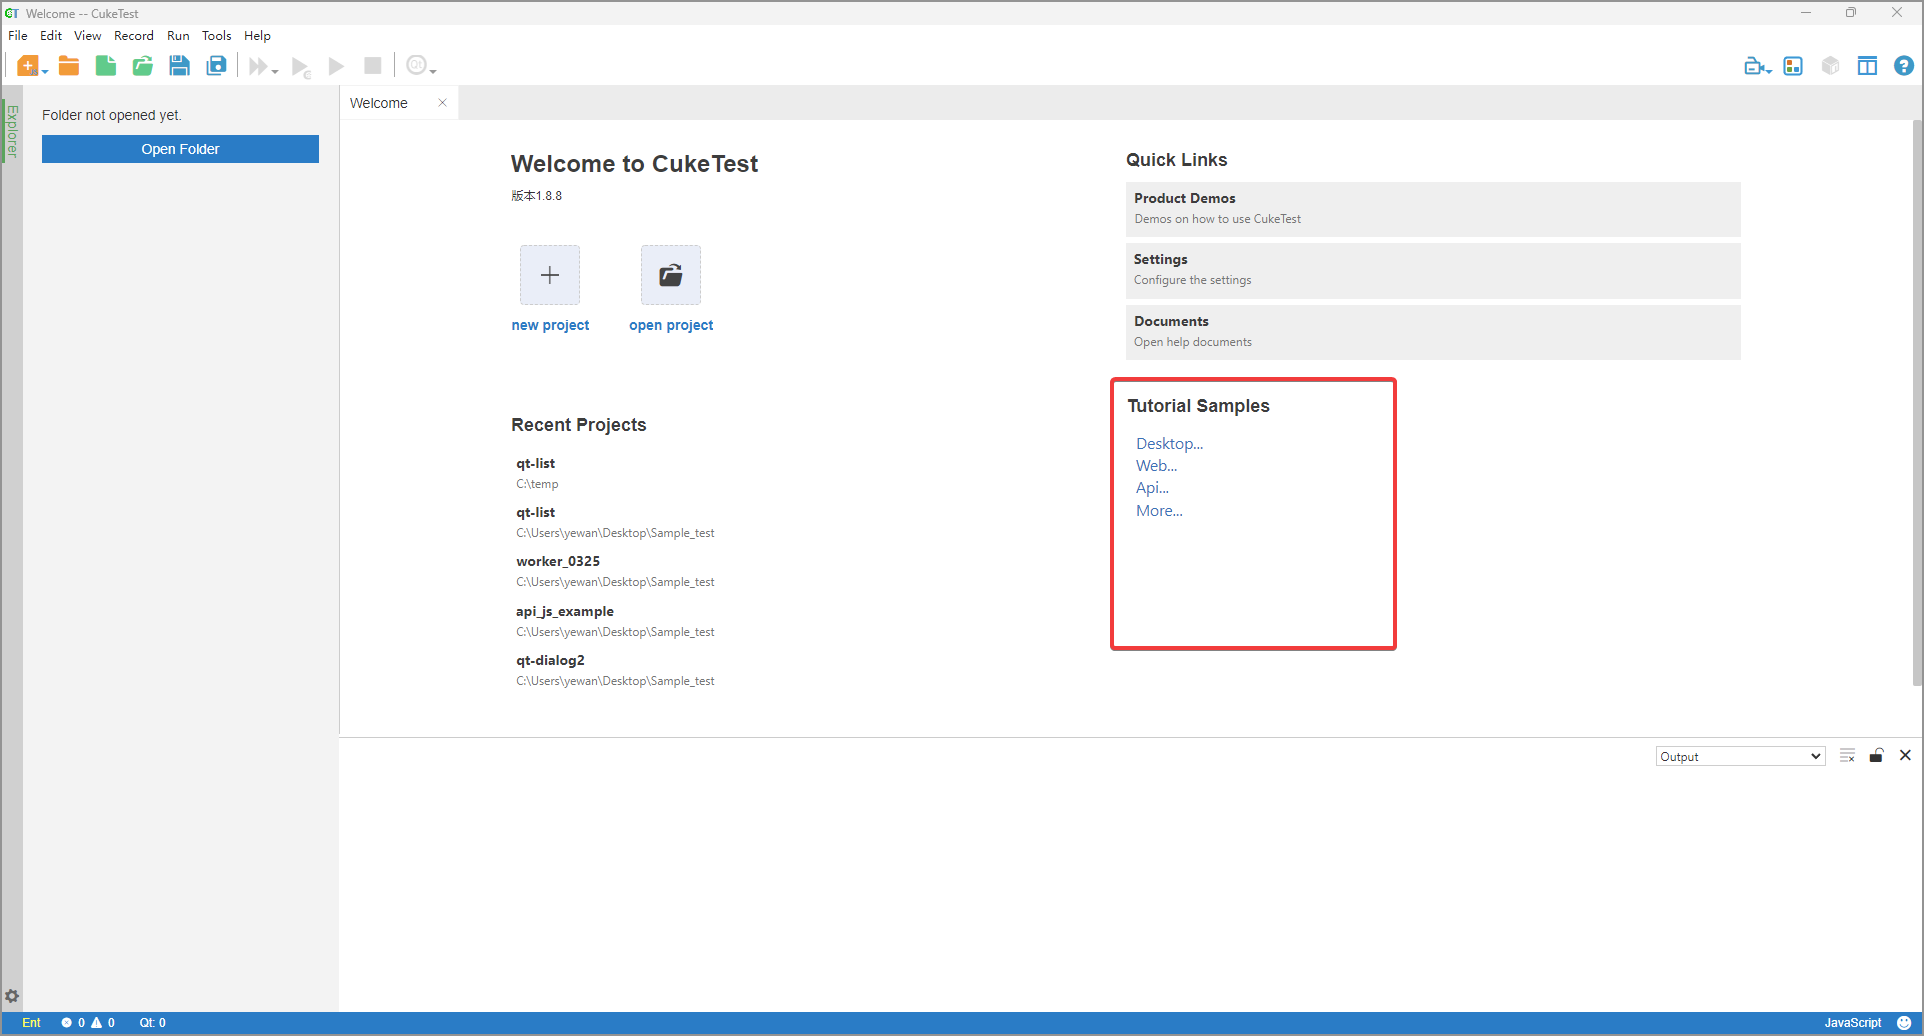Screen dimensions: 1924x1036
Task: Expand the Run Project dropdown arrow
Action: point(275,71)
